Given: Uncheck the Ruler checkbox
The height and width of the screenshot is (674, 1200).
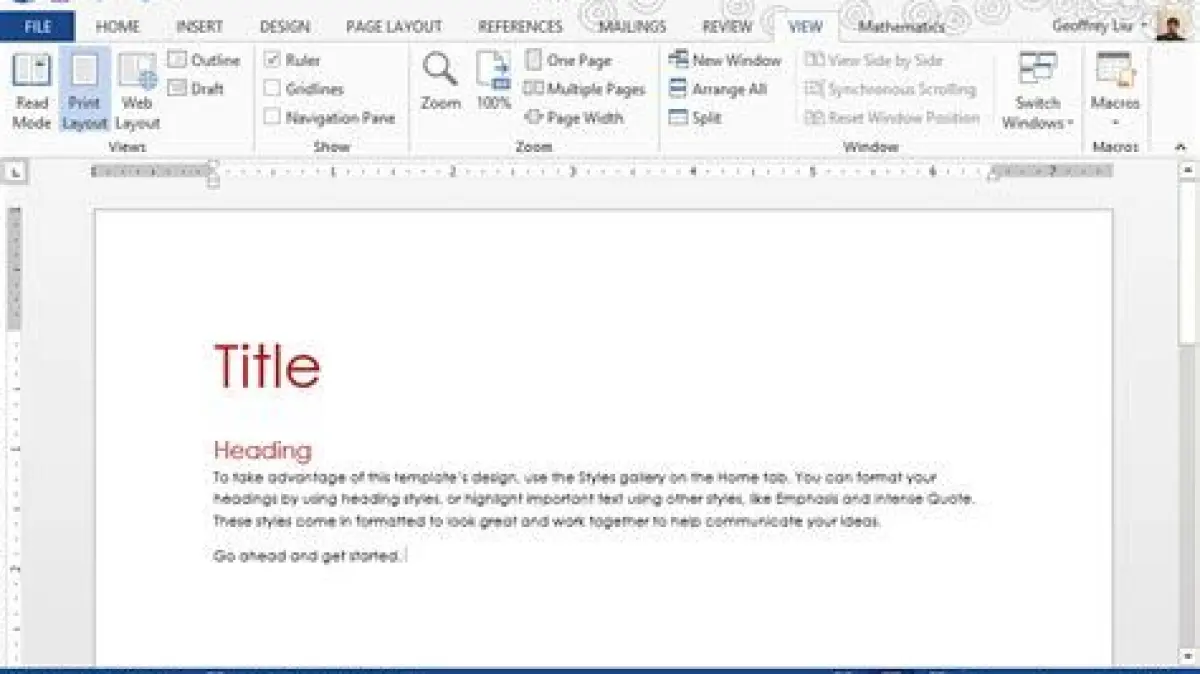Looking at the screenshot, I should click(x=272, y=60).
